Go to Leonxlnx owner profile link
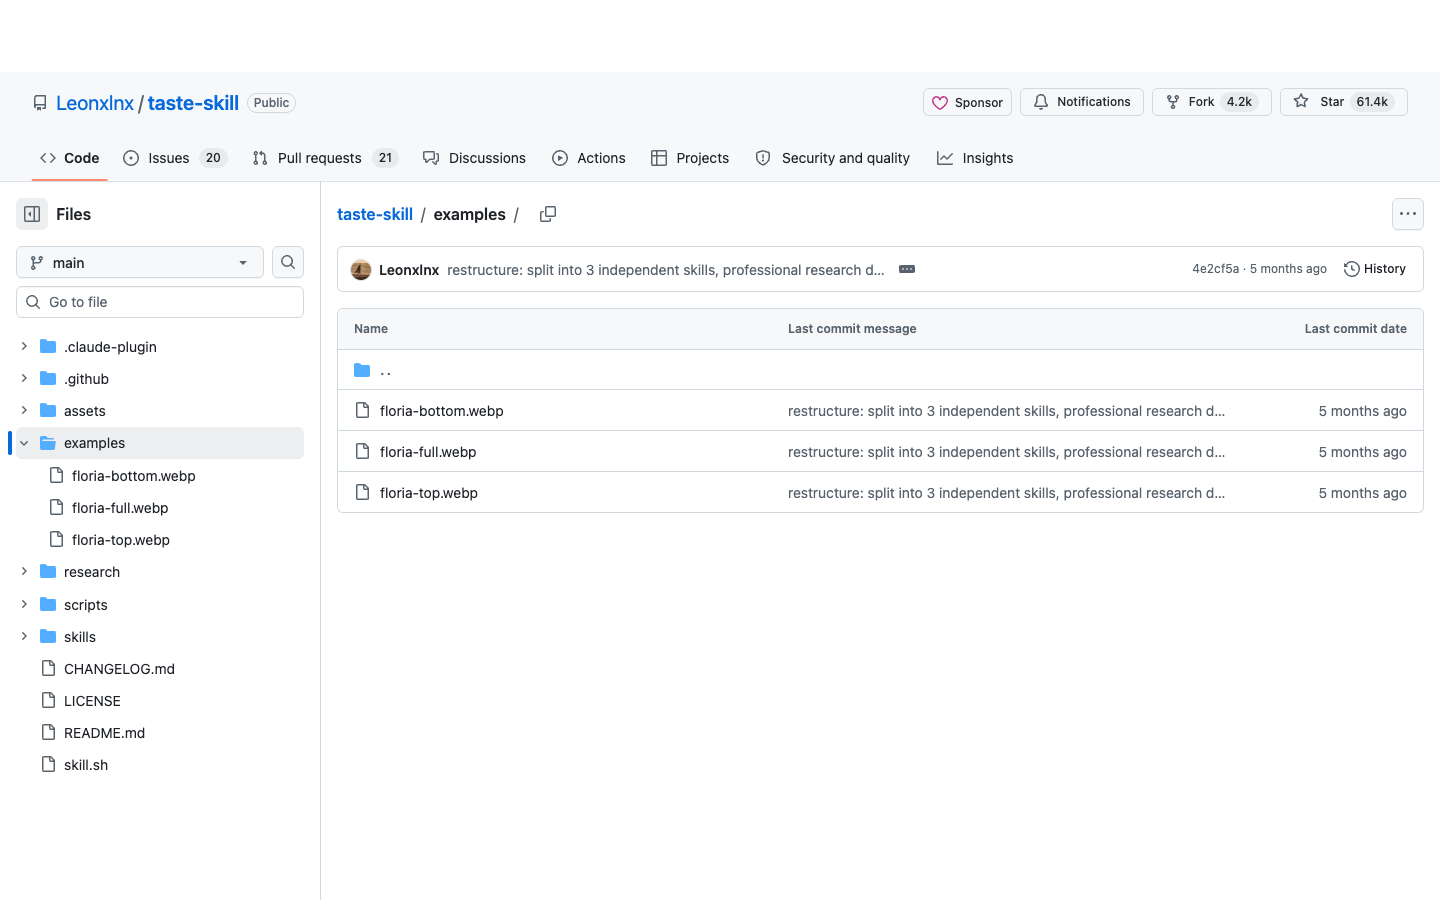Image resolution: width=1440 pixels, height=900 pixels. pos(95,103)
